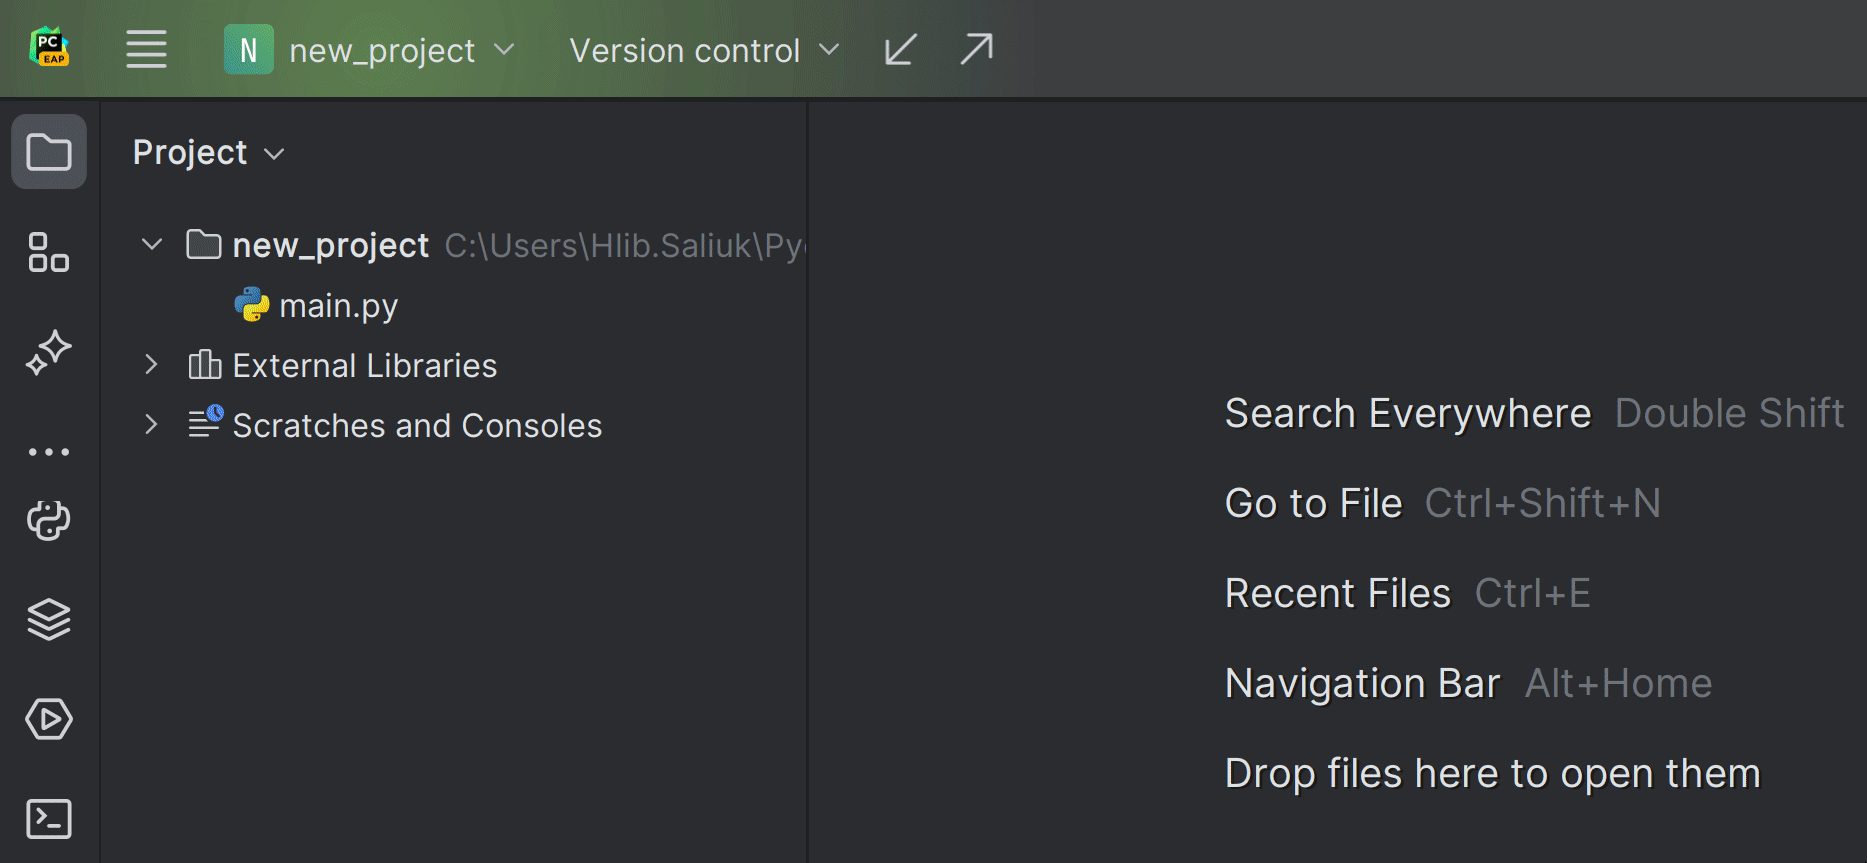Open the Terminal tool window

(49, 819)
